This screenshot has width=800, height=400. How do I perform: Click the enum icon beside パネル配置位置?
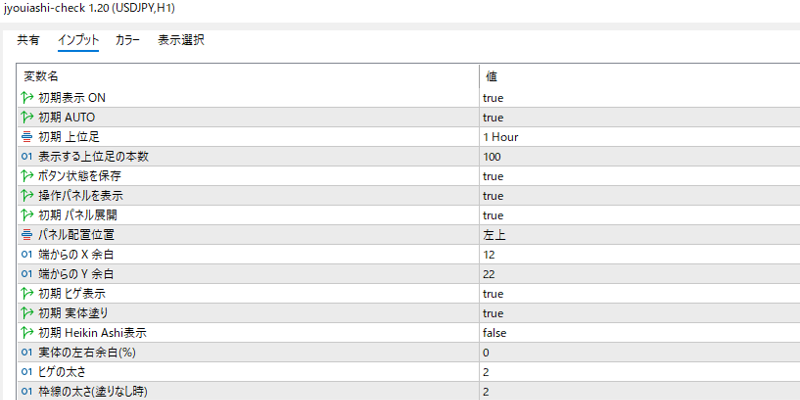click(27, 235)
